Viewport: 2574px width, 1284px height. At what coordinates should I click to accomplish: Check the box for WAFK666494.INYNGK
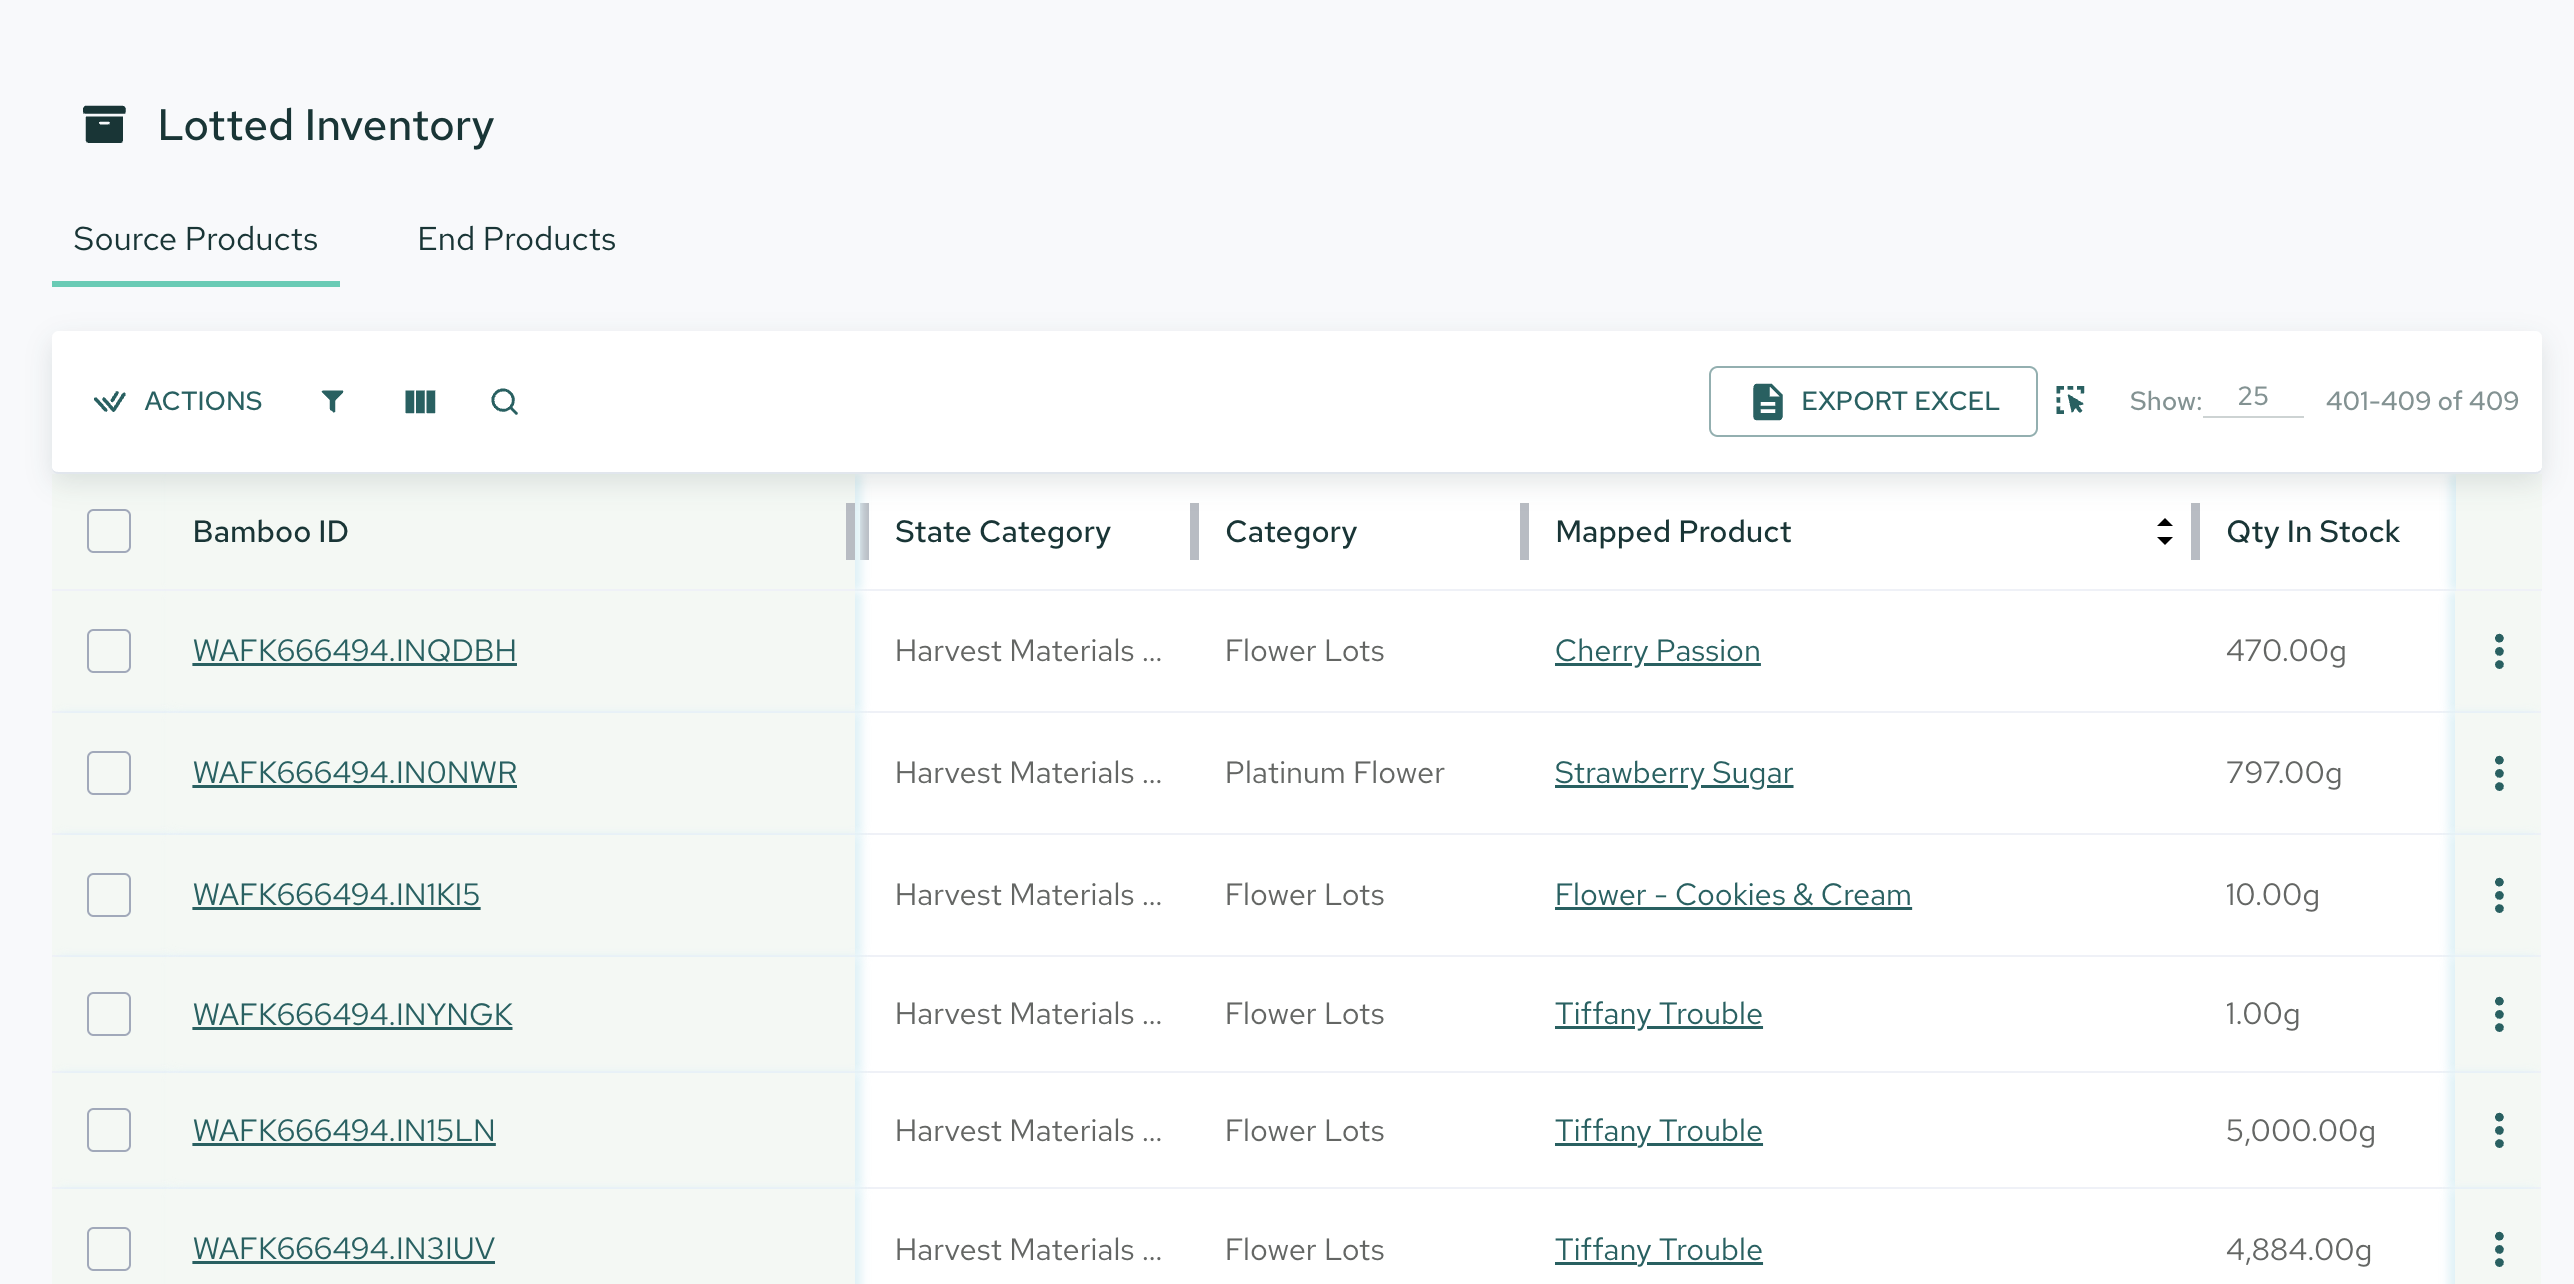109,1014
